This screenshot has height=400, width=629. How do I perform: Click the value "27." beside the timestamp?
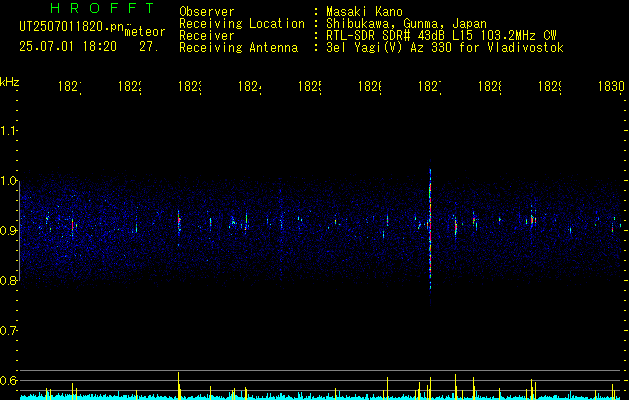coord(149,47)
